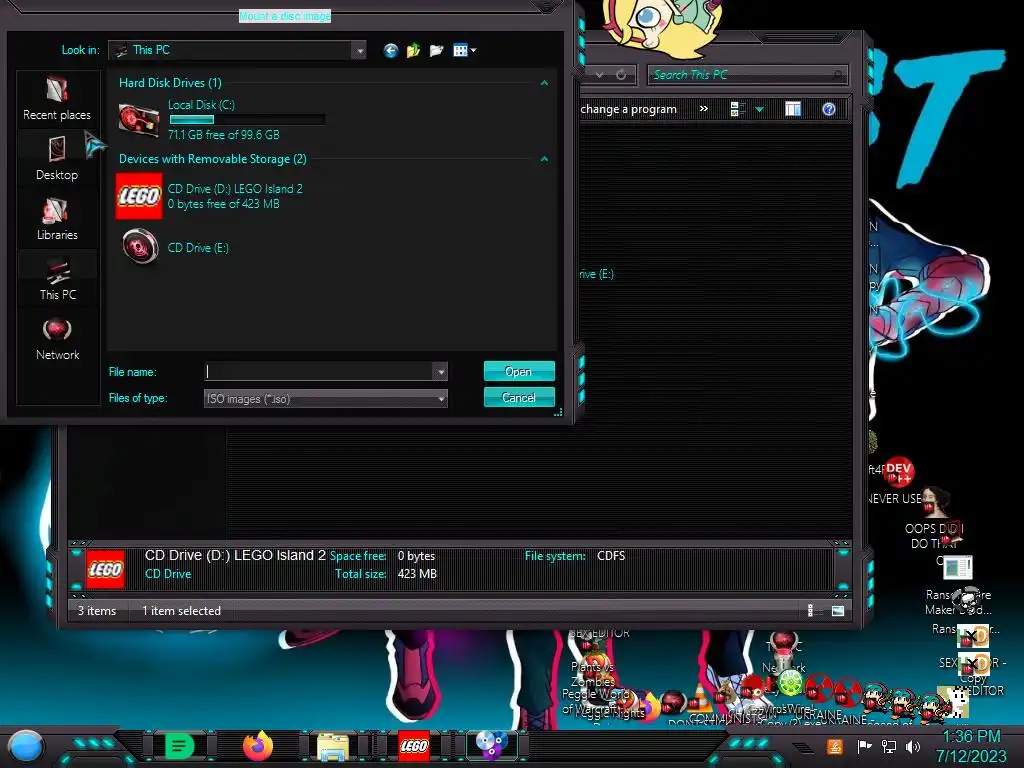Click the 'CD Drive (E:)' label in dialog
The height and width of the screenshot is (768, 1024).
click(x=198, y=248)
